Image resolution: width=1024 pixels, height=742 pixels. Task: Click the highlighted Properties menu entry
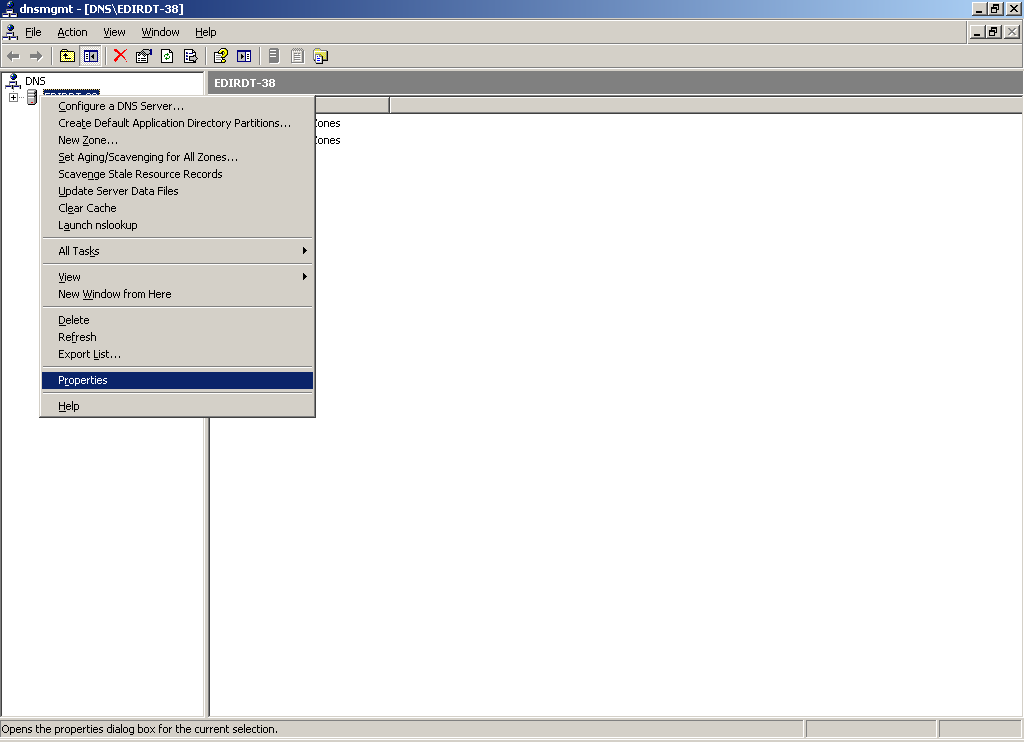coord(177,380)
